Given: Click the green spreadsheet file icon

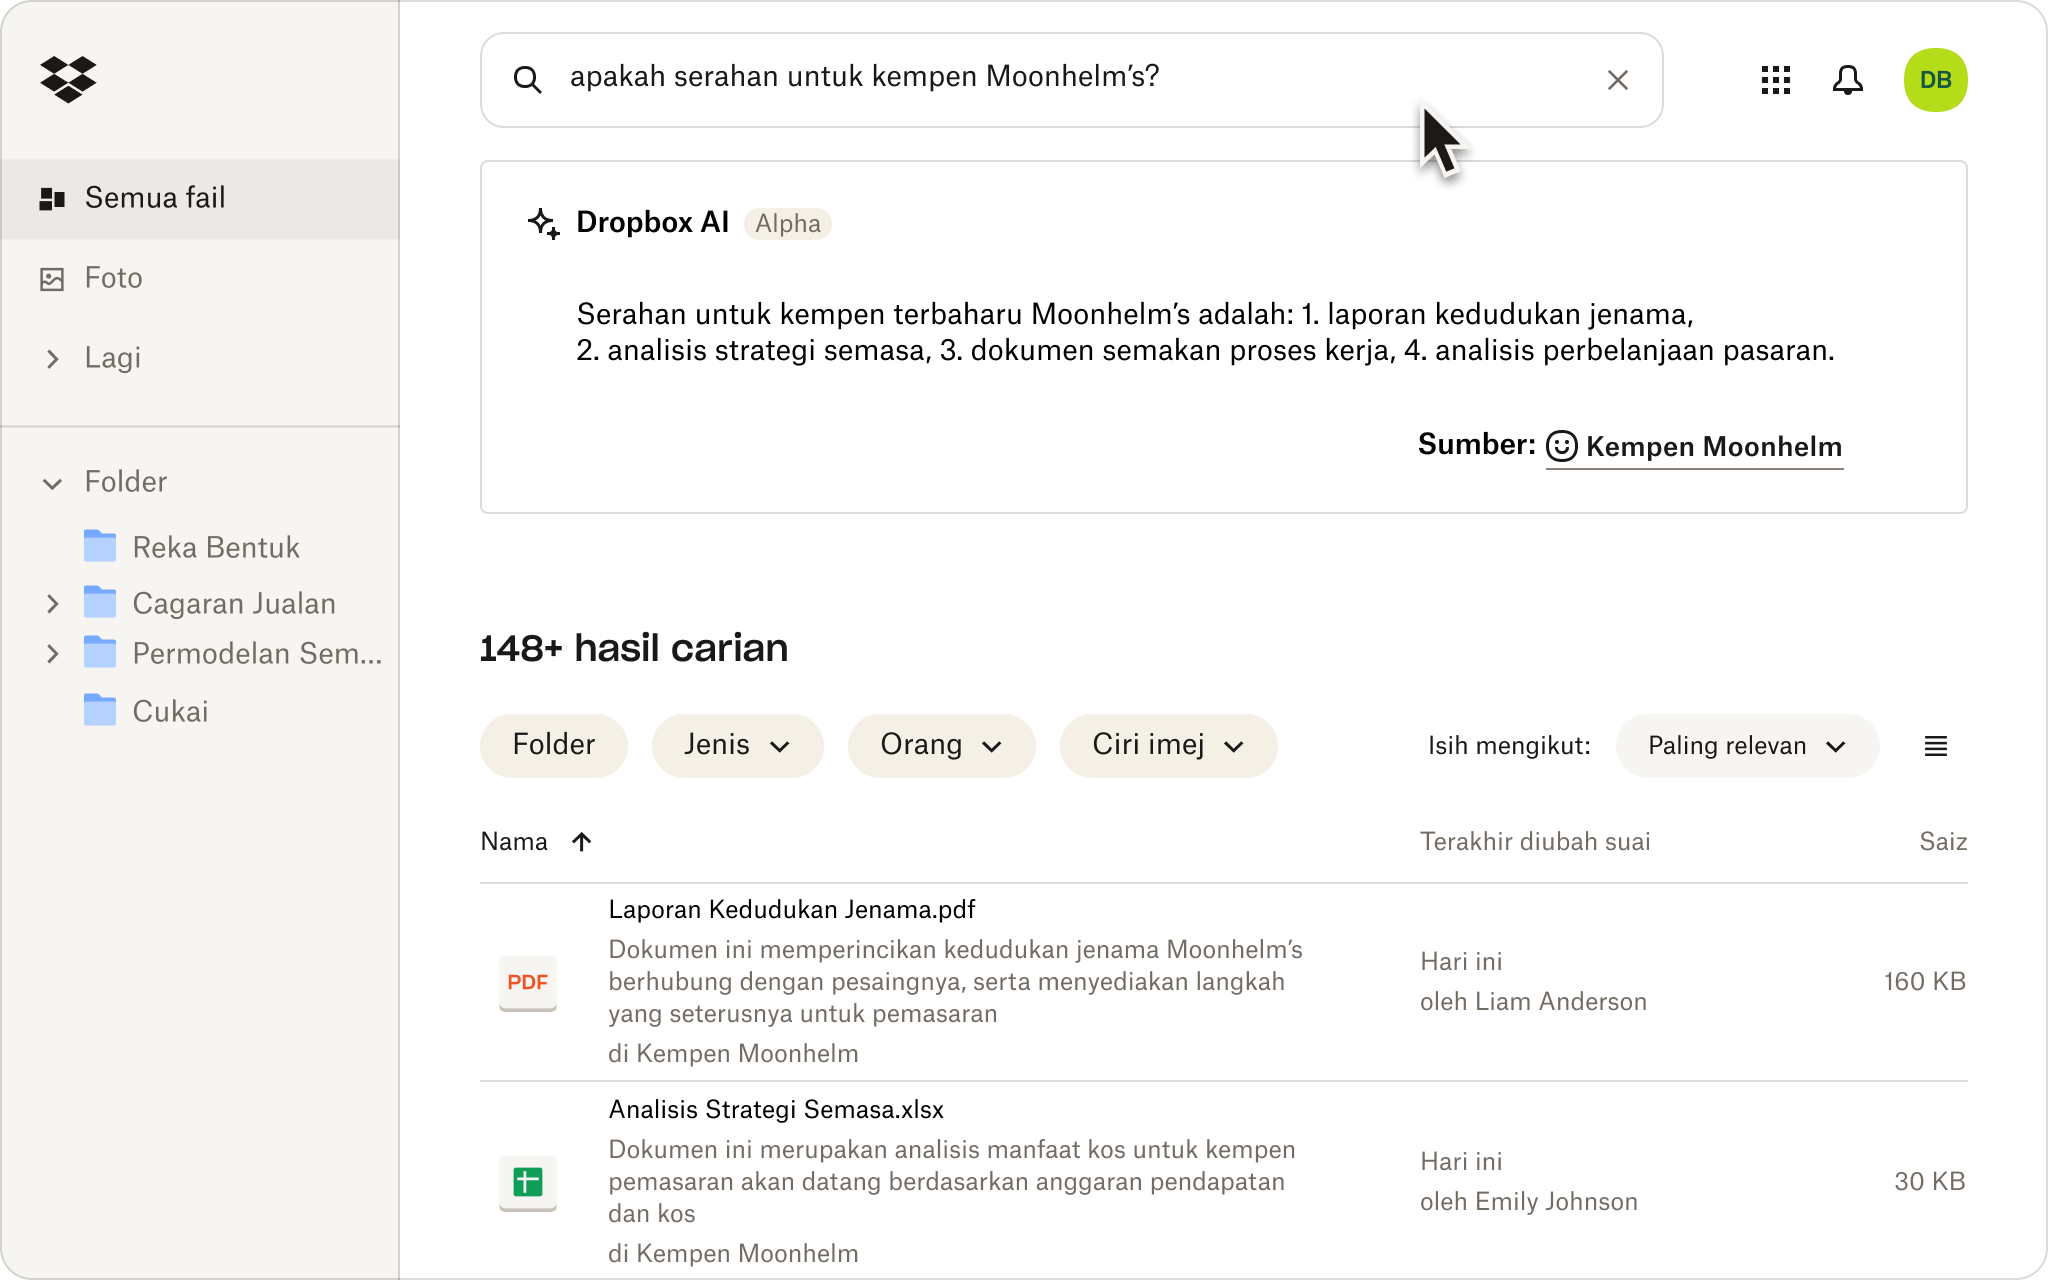Looking at the screenshot, I should 527,1182.
